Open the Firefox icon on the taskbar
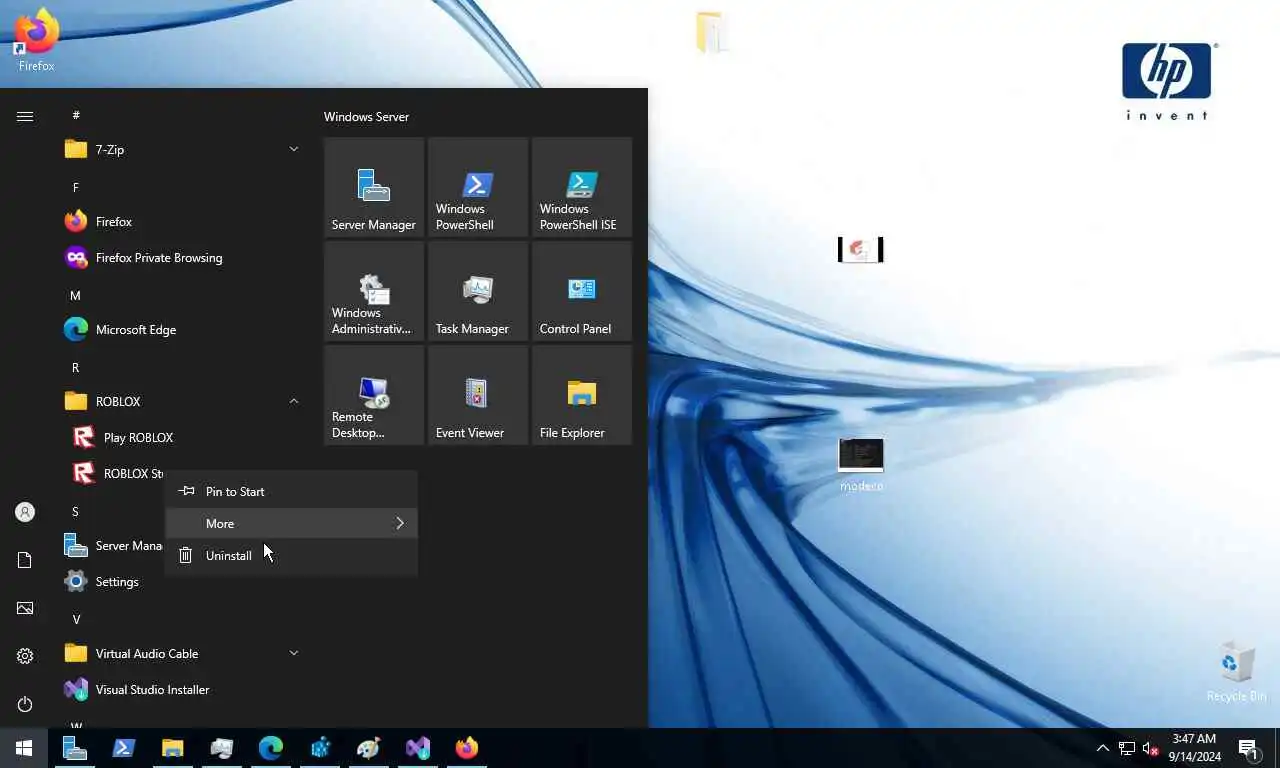 (467, 748)
